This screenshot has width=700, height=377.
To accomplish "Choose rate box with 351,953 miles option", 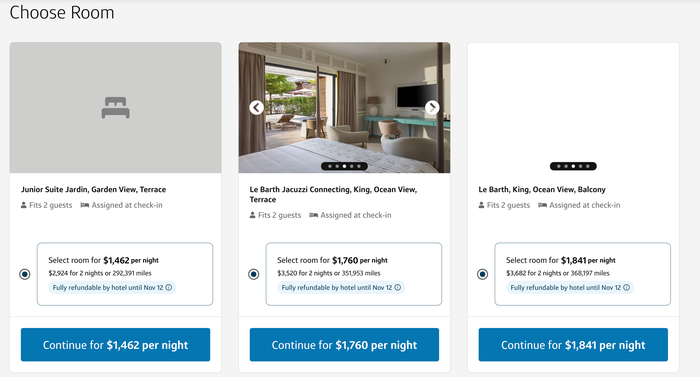I will click(354, 274).
